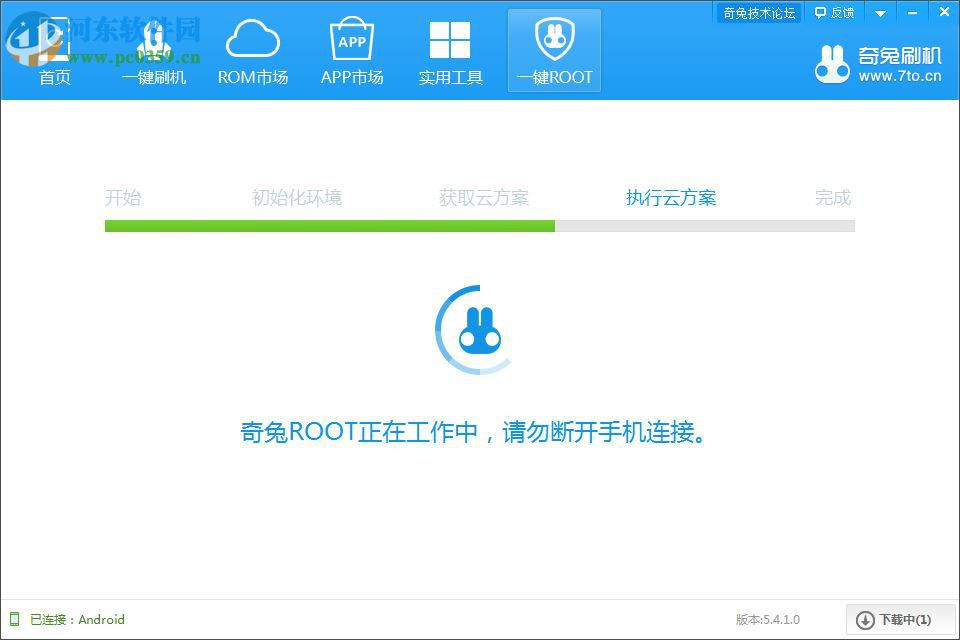Open the ROM市场 cloud market
Screen dimensions: 960x640
tap(253, 50)
